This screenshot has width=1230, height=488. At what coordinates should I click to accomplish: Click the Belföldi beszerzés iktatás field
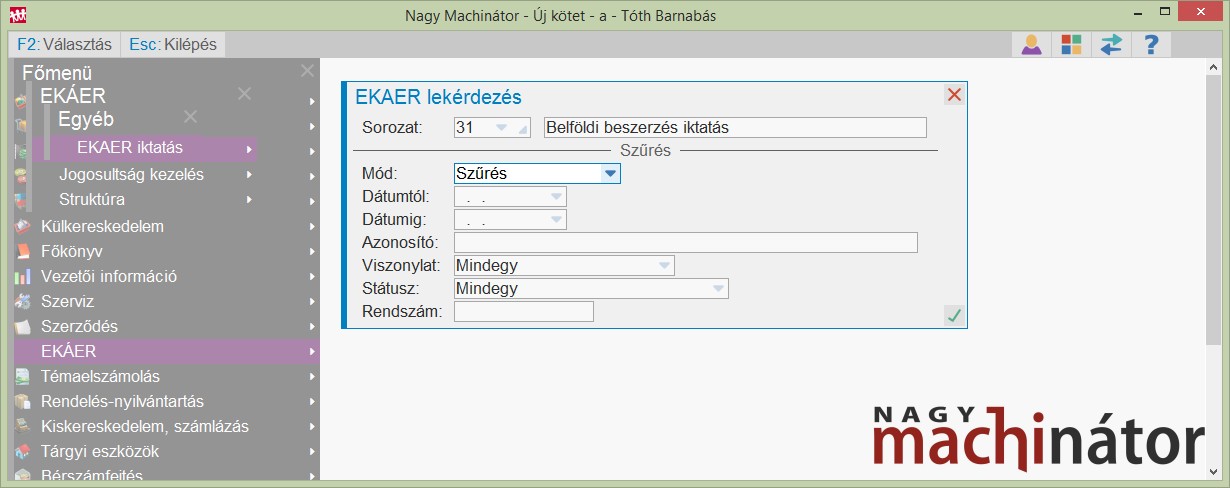point(735,127)
